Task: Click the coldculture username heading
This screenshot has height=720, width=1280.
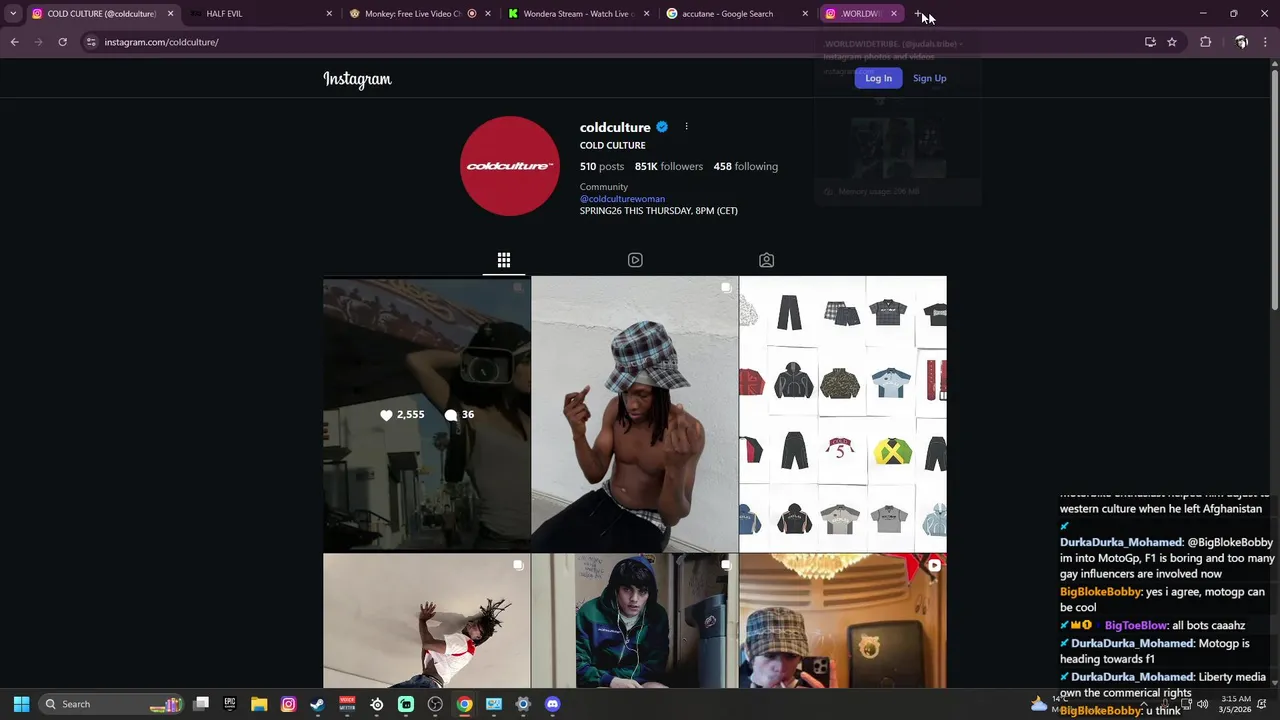Action: 615,127
